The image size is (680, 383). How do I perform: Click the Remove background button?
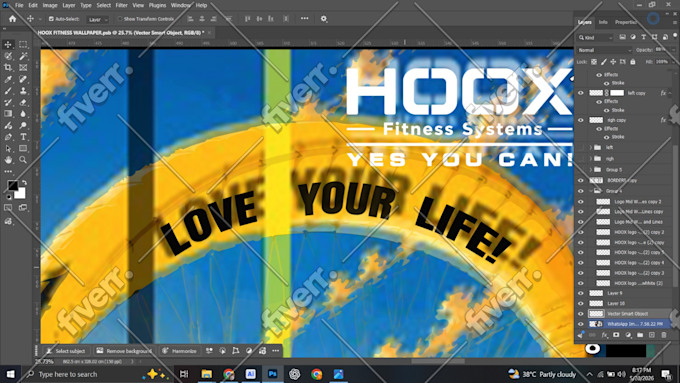[124, 351]
